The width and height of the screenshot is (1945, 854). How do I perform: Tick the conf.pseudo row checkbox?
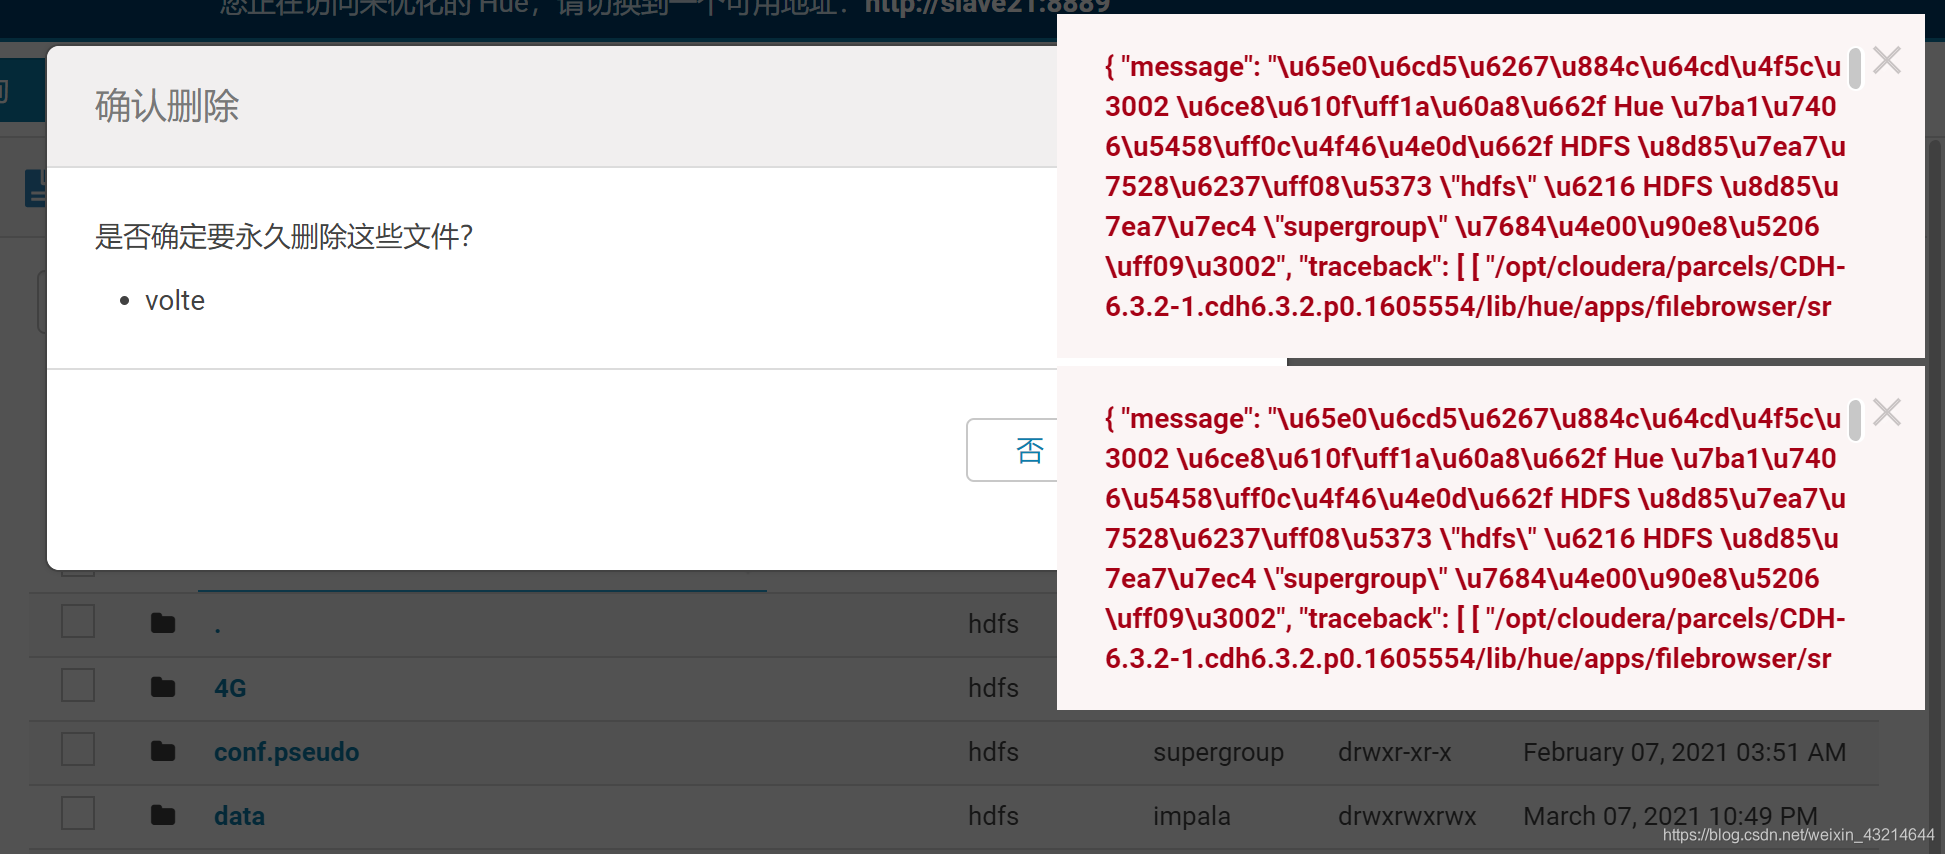[78, 750]
